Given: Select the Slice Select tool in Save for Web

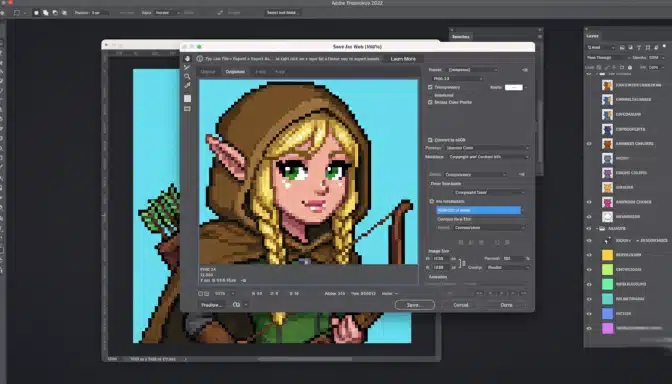Looking at the screenshot, I should coord(187,67).
